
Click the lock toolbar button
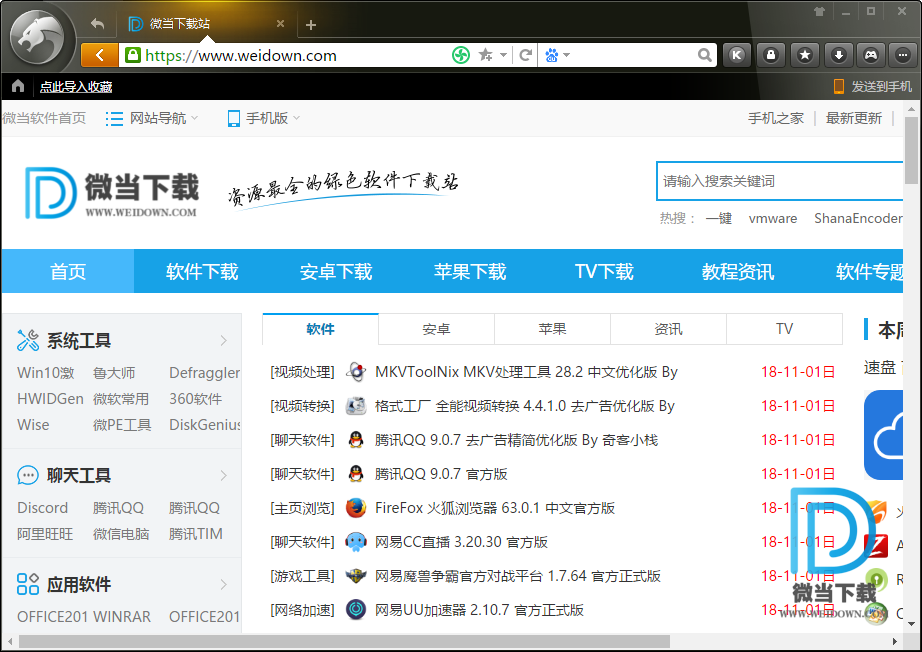point(771,55)
